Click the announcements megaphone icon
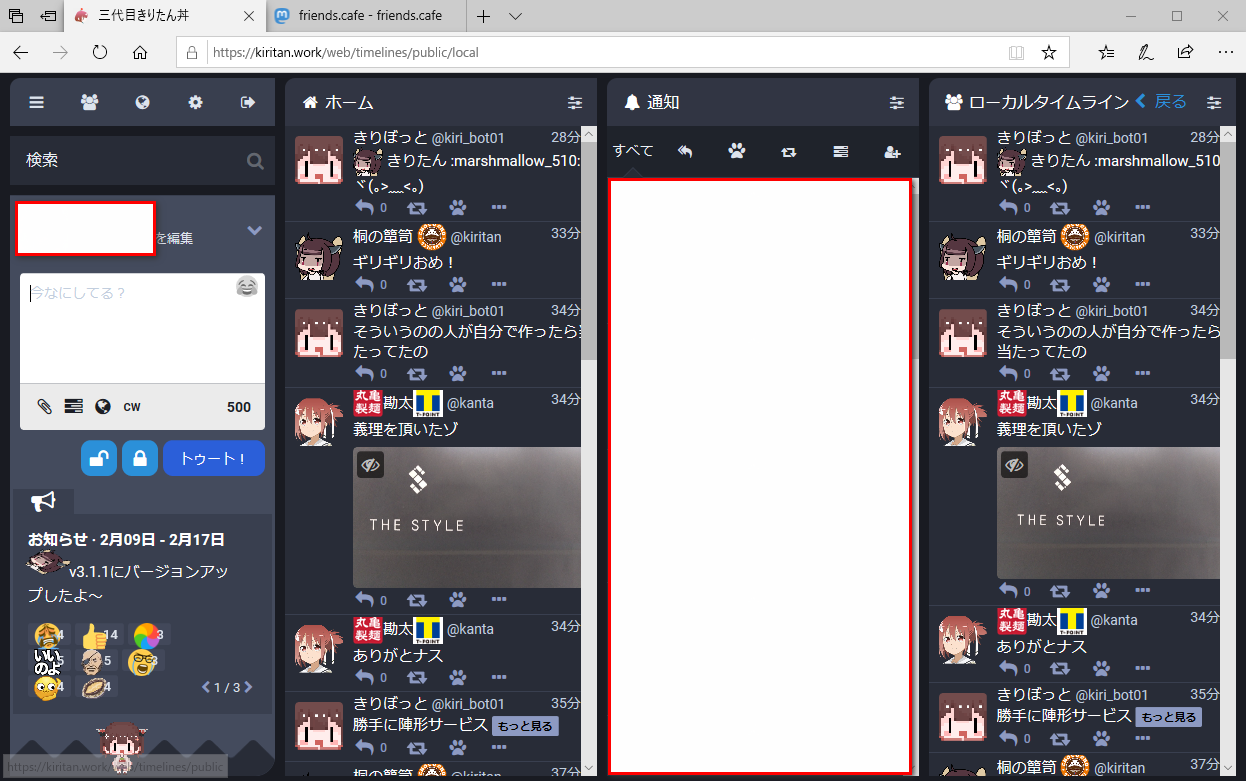Viewport: 1246px width, 781px height. pos(44,500)
